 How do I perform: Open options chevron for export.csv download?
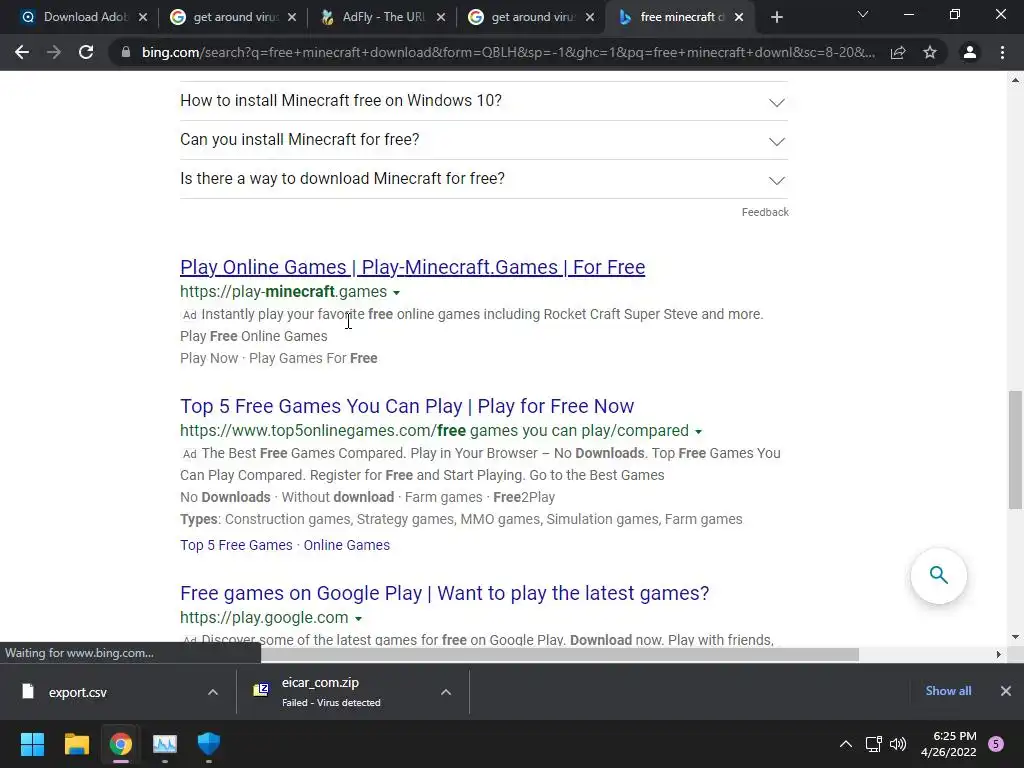coord(213,692)
